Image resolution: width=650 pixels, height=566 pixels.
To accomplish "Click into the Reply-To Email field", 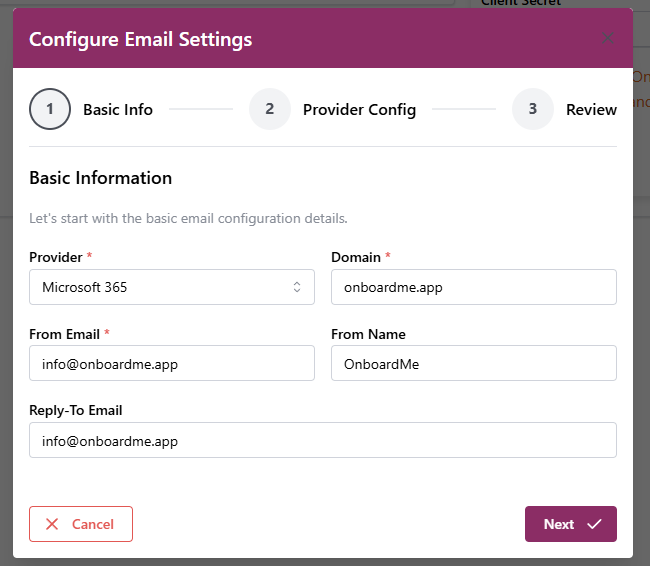I will point(323,440).
